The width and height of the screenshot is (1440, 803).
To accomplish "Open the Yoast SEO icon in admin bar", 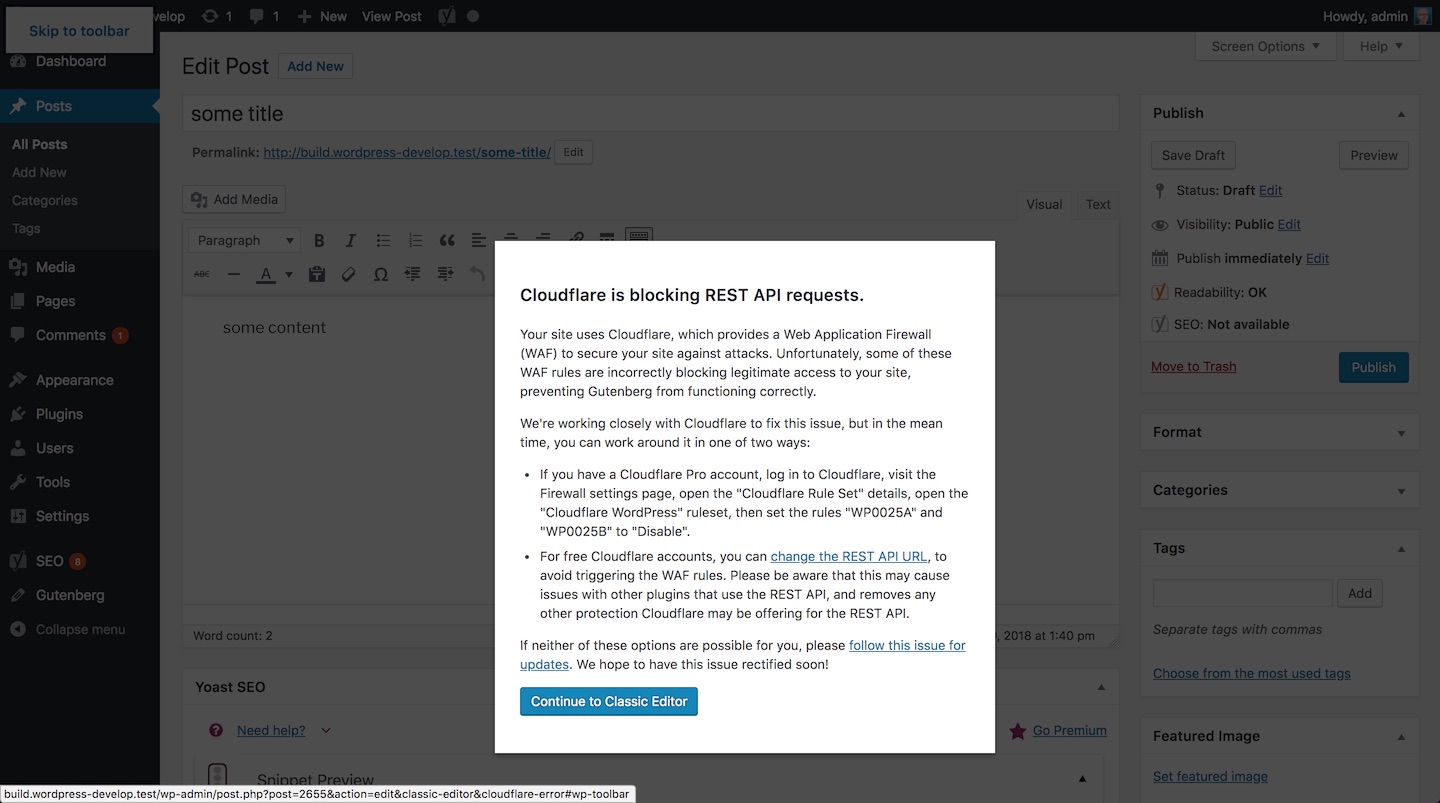I will (x=446, y=16).
